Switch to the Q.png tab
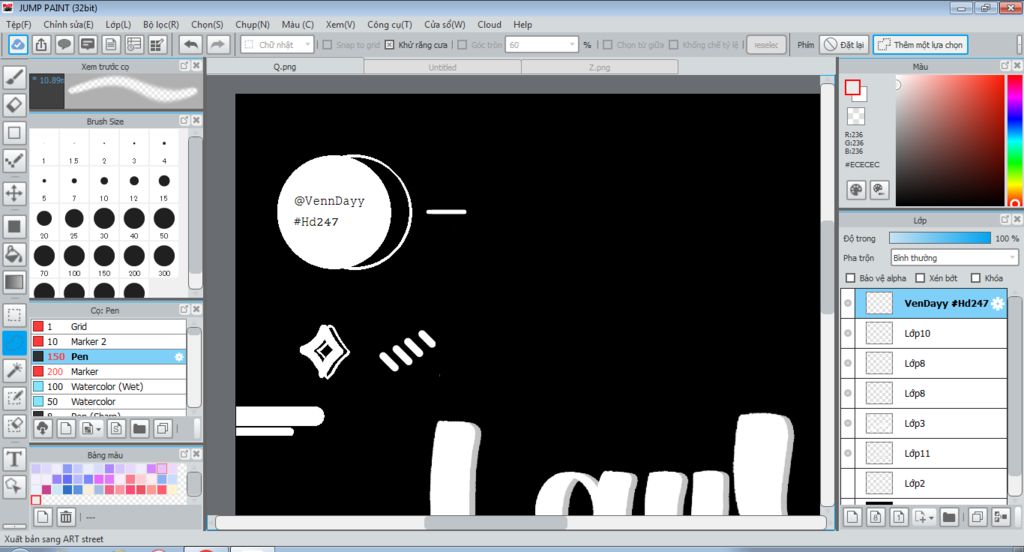The image size is (1024, 552). coord(285,67)
